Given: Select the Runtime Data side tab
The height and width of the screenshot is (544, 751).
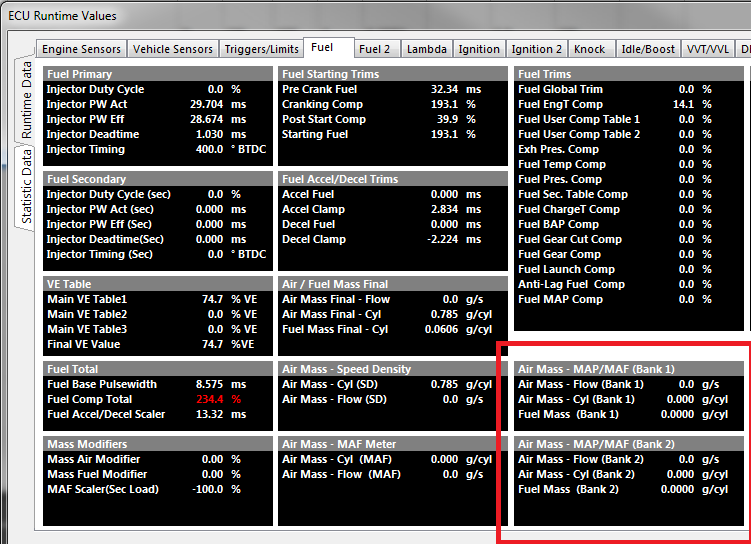Looking at the screenshot, I should coord(26,100).
